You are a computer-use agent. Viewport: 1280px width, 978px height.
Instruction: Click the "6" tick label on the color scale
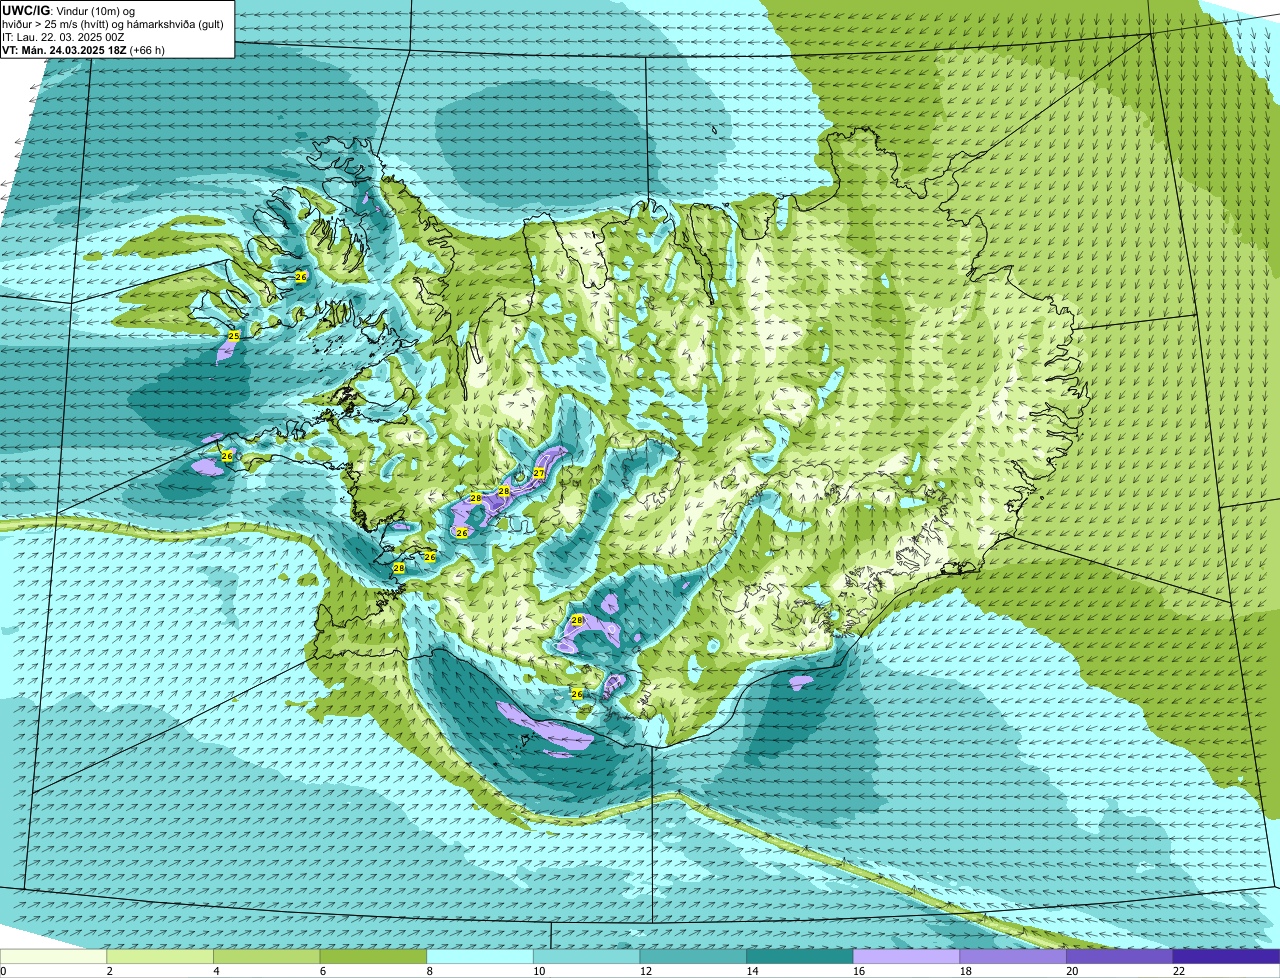point(323,971)
